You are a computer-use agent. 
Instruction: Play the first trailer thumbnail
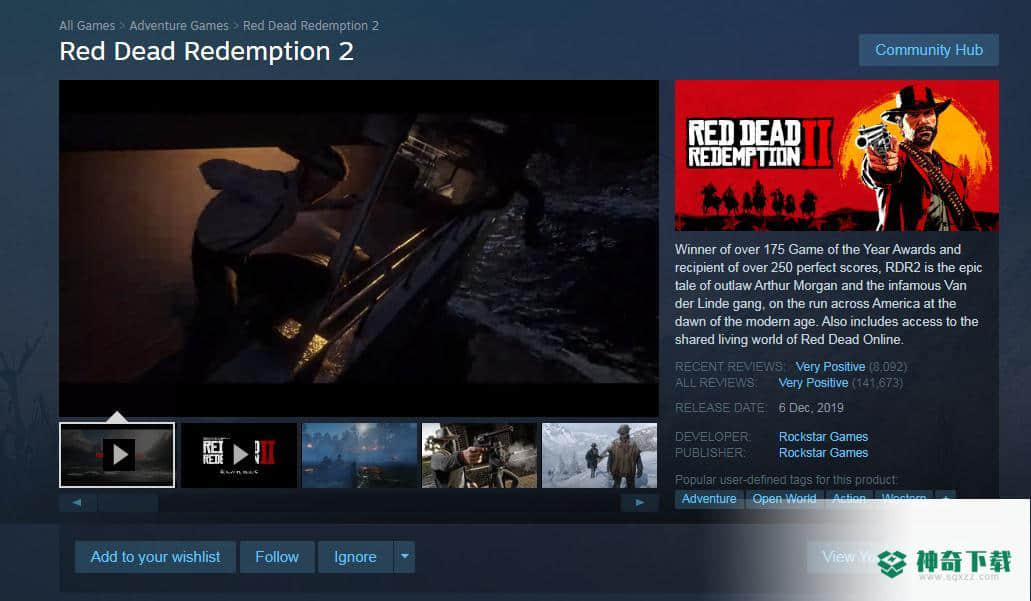tap(117, 455)
